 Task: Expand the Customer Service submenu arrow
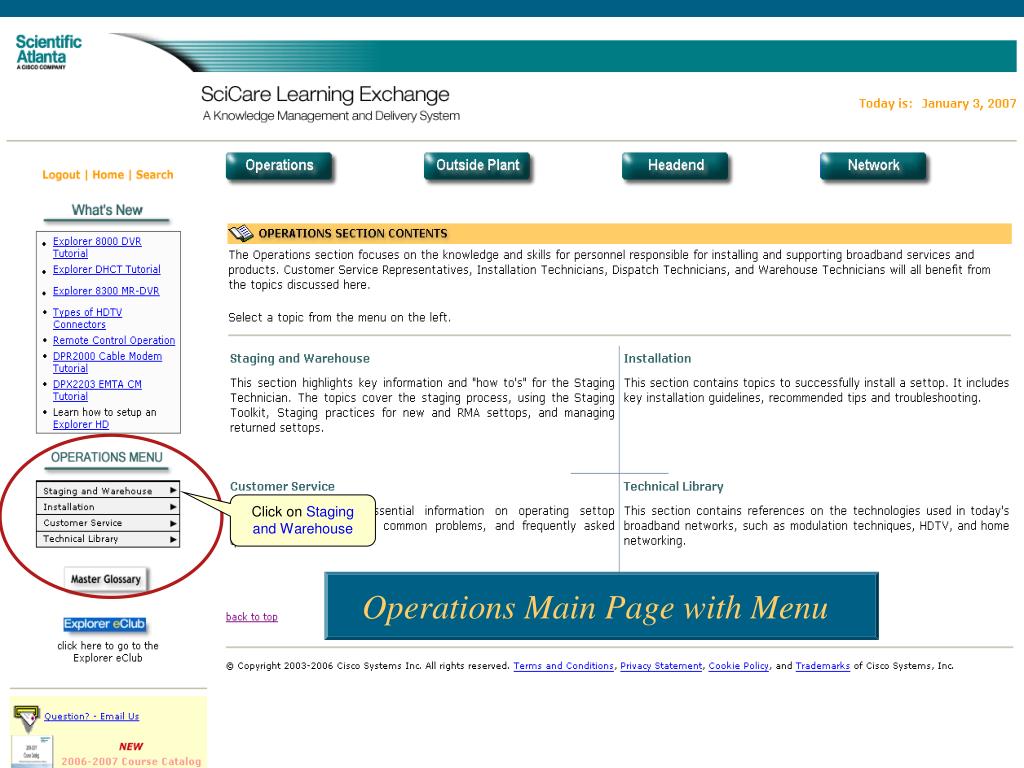coord(173,523)
